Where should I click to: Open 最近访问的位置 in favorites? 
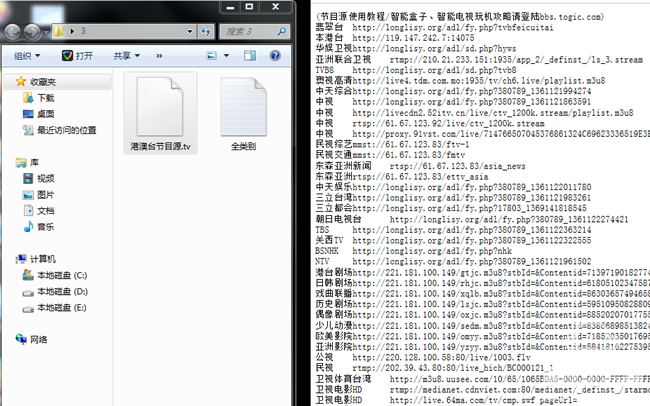click(60, 130)
